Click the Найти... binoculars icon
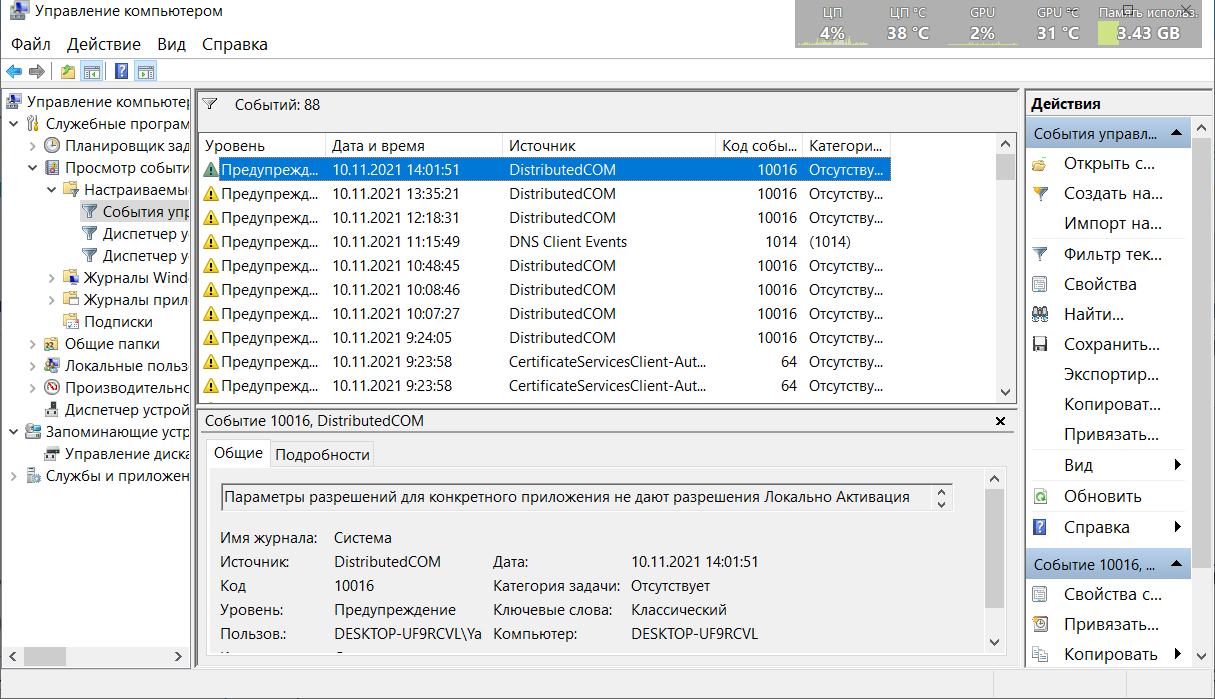1215x699 pixels. (1040, 314)
